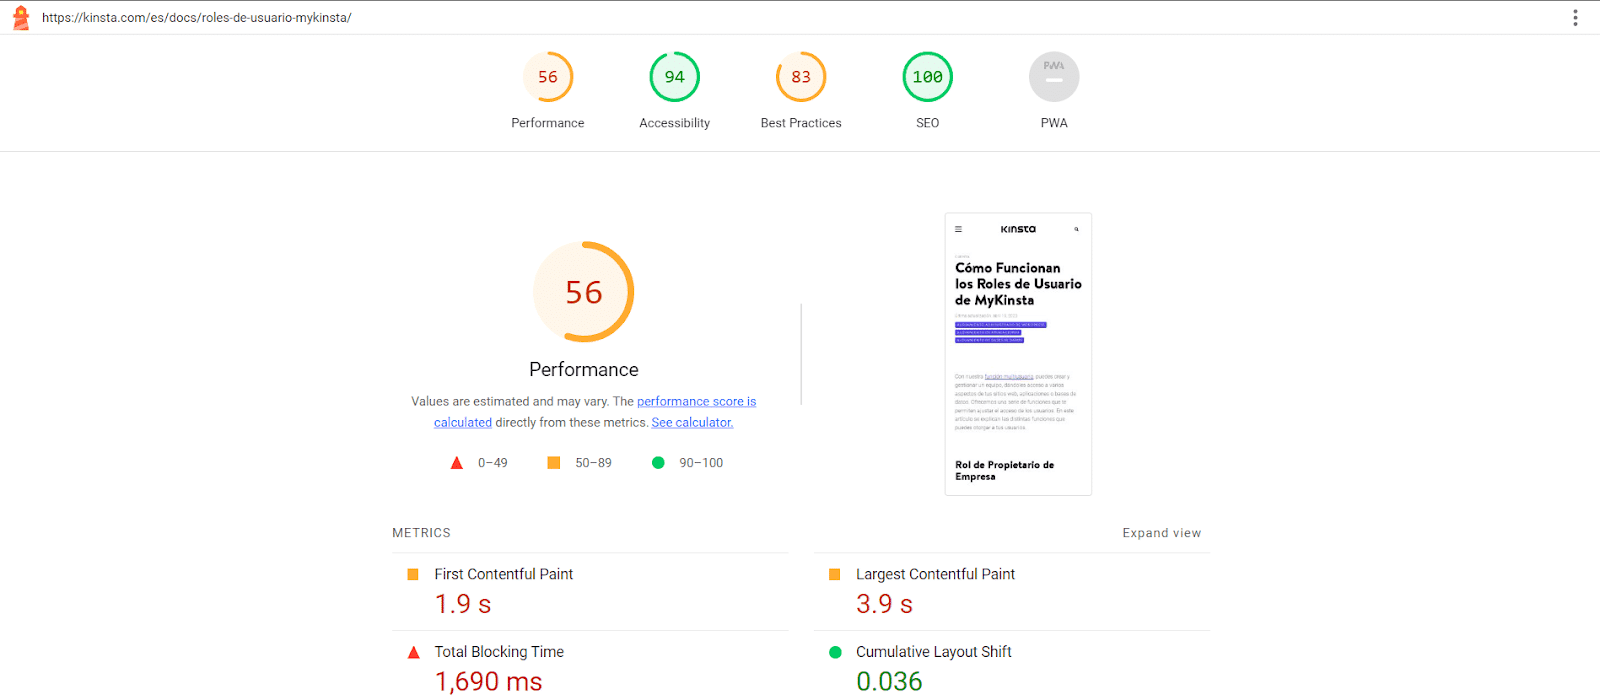Click the Cumulative Layout Shift metric label
Image resolution: width=1600 pixels, height=700 pixels.
pos(934,652)
